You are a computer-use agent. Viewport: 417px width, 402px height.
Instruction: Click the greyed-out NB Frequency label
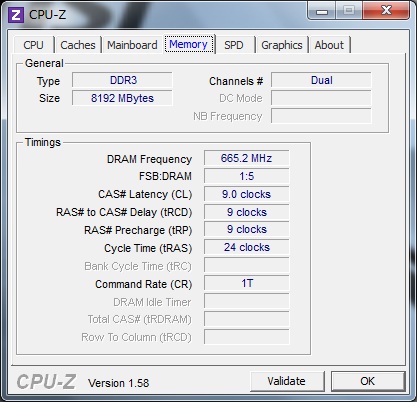(x=228, y=116)
